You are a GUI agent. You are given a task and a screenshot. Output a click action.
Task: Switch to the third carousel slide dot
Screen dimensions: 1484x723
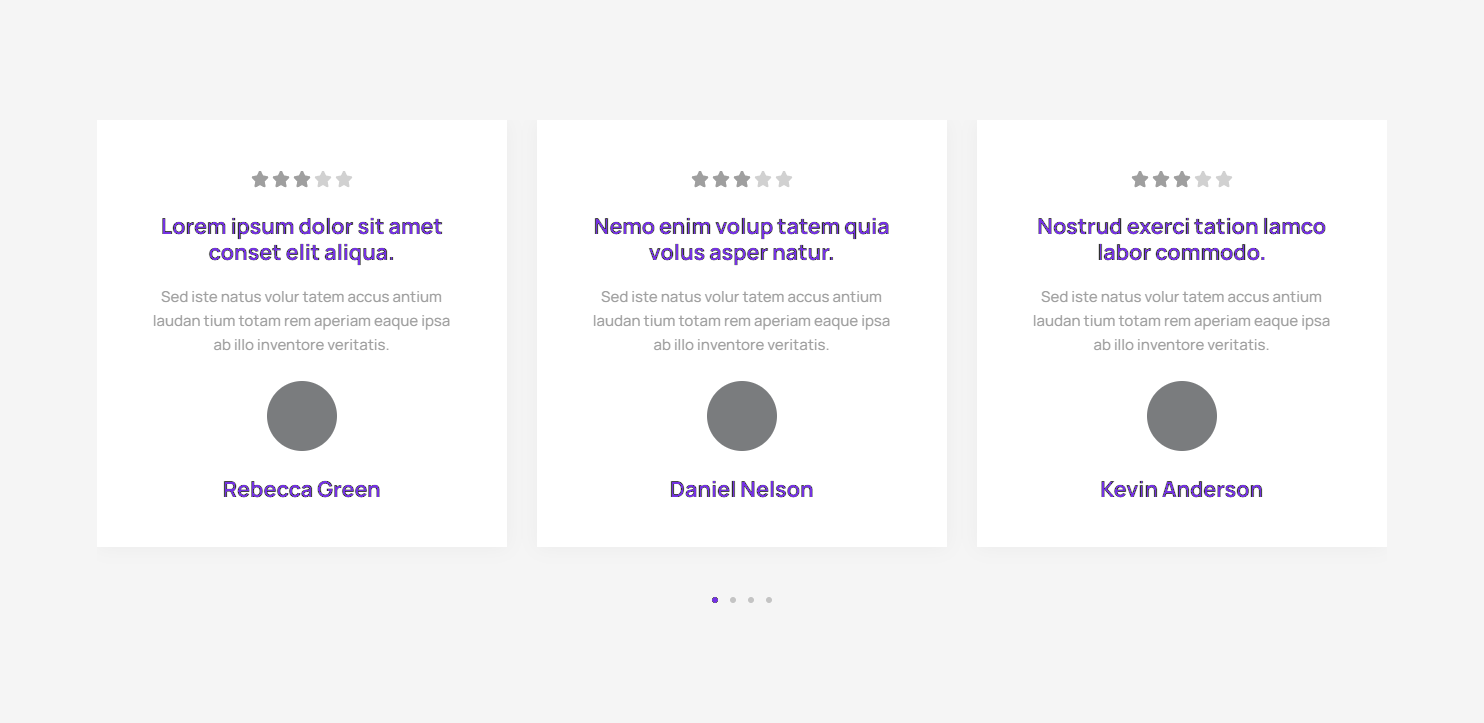(x=751, y=600)
